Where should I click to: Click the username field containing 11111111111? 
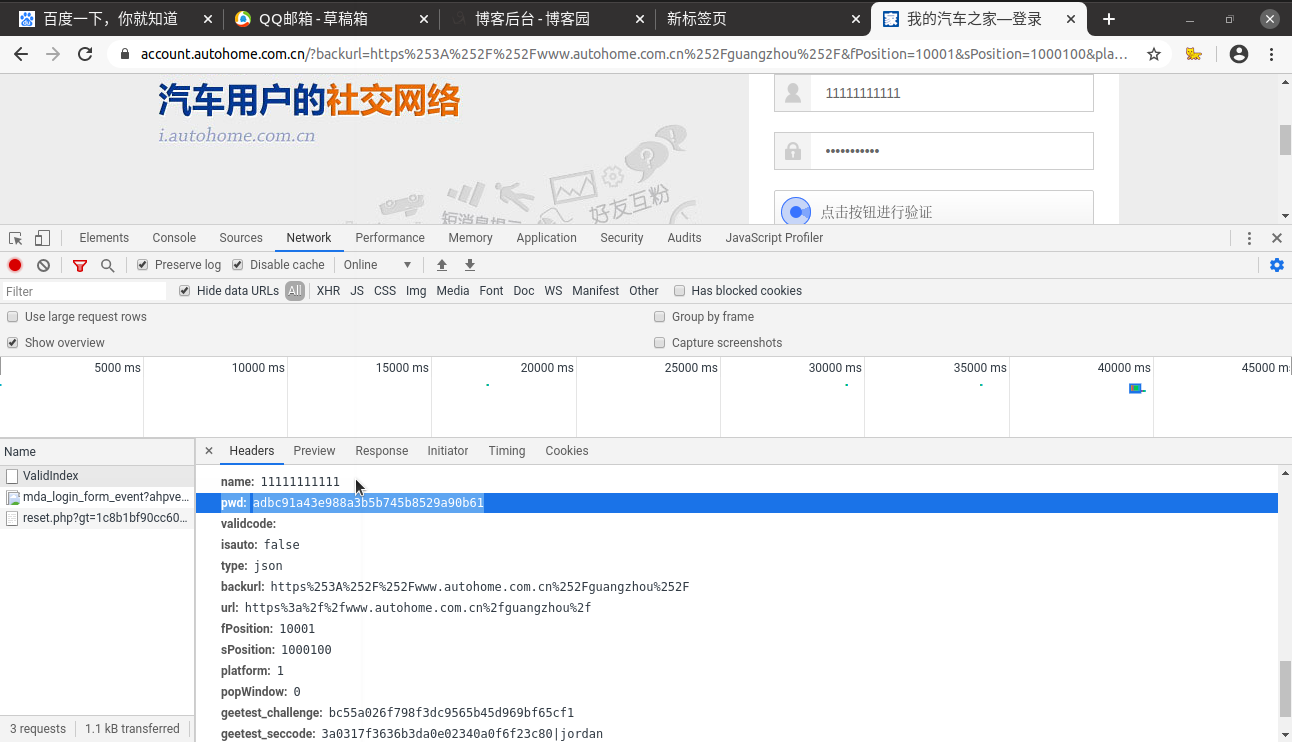point(934,93)
